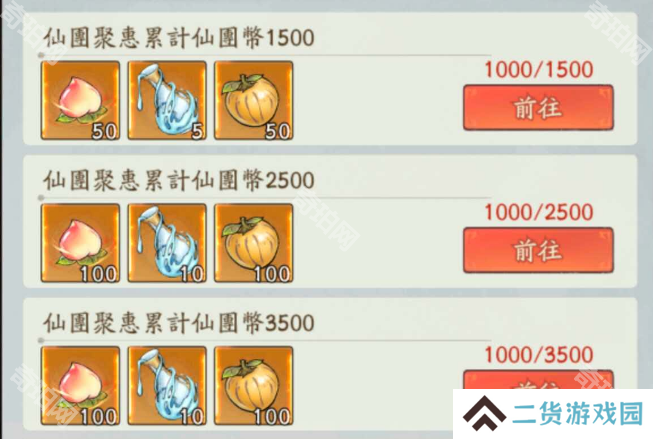
Task: Click the 二货游戏园 logo text
Action: [578, 414]
